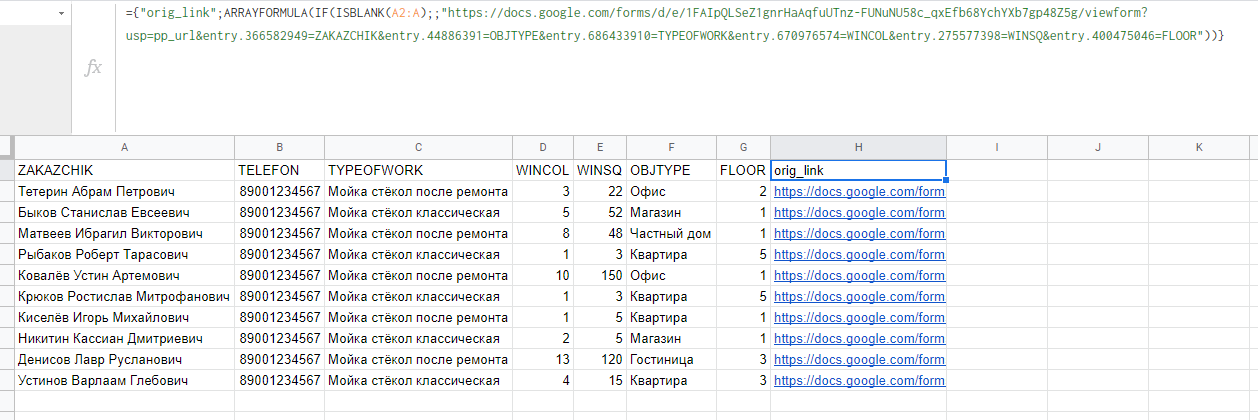The image size is (1258, 420).
Task: Select the OBJTYPE header cell
Action: click(671, 170)
